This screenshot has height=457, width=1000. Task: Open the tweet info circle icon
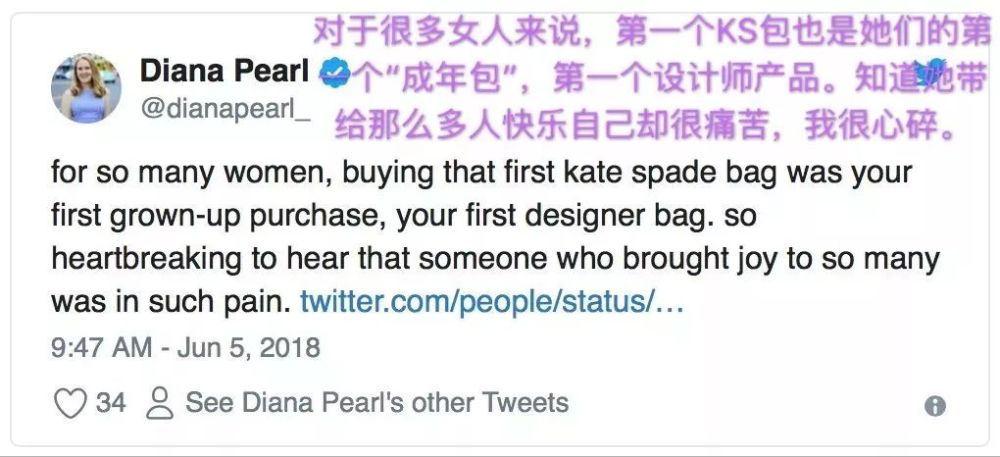click(935, 405)
